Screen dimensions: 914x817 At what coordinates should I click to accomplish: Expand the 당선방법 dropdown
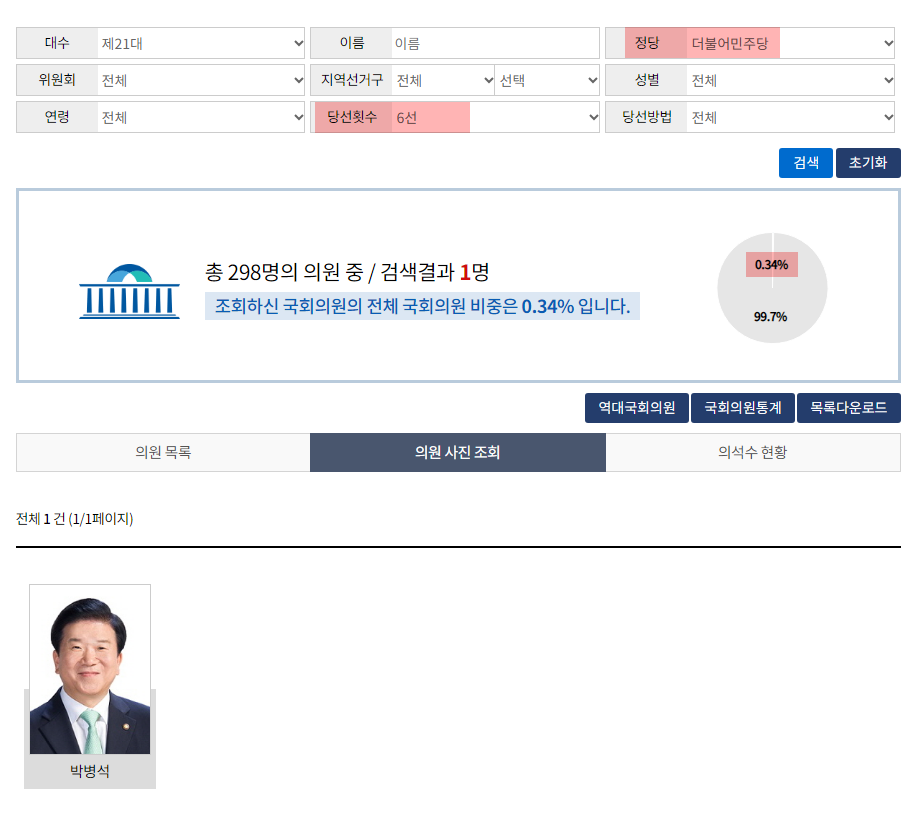[790, 117]
